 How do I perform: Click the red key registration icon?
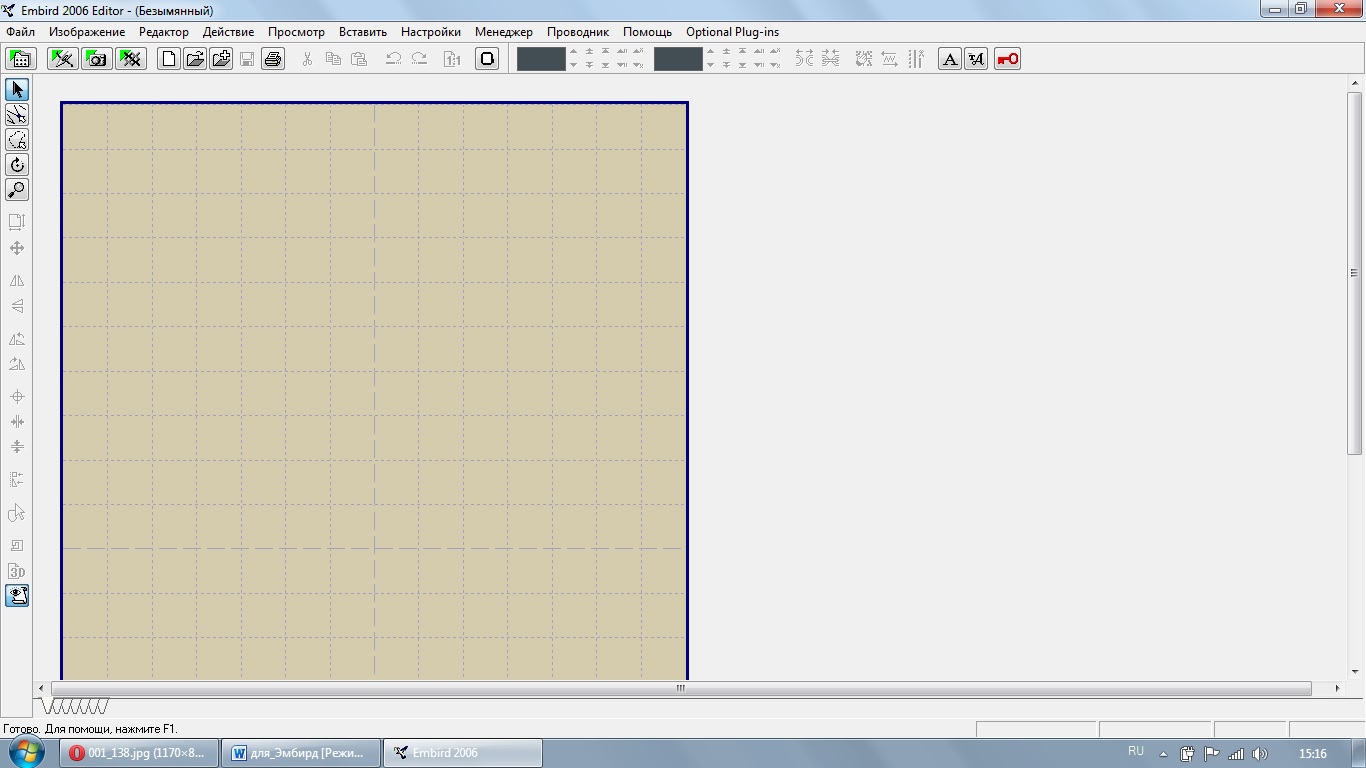pos(1007,59)
